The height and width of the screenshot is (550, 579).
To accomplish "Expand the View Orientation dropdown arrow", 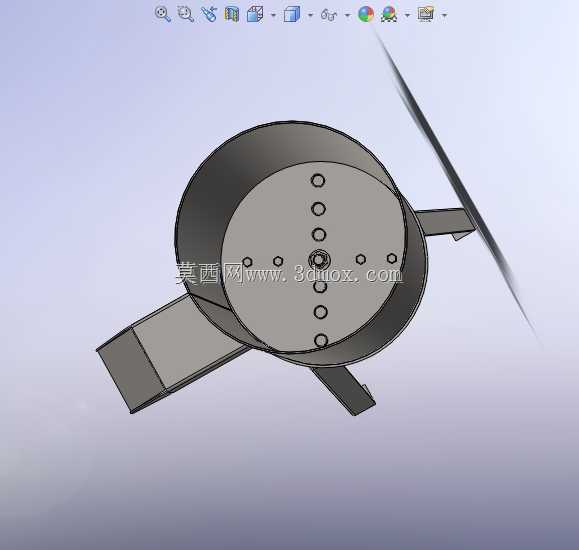I will pos(273,15).
